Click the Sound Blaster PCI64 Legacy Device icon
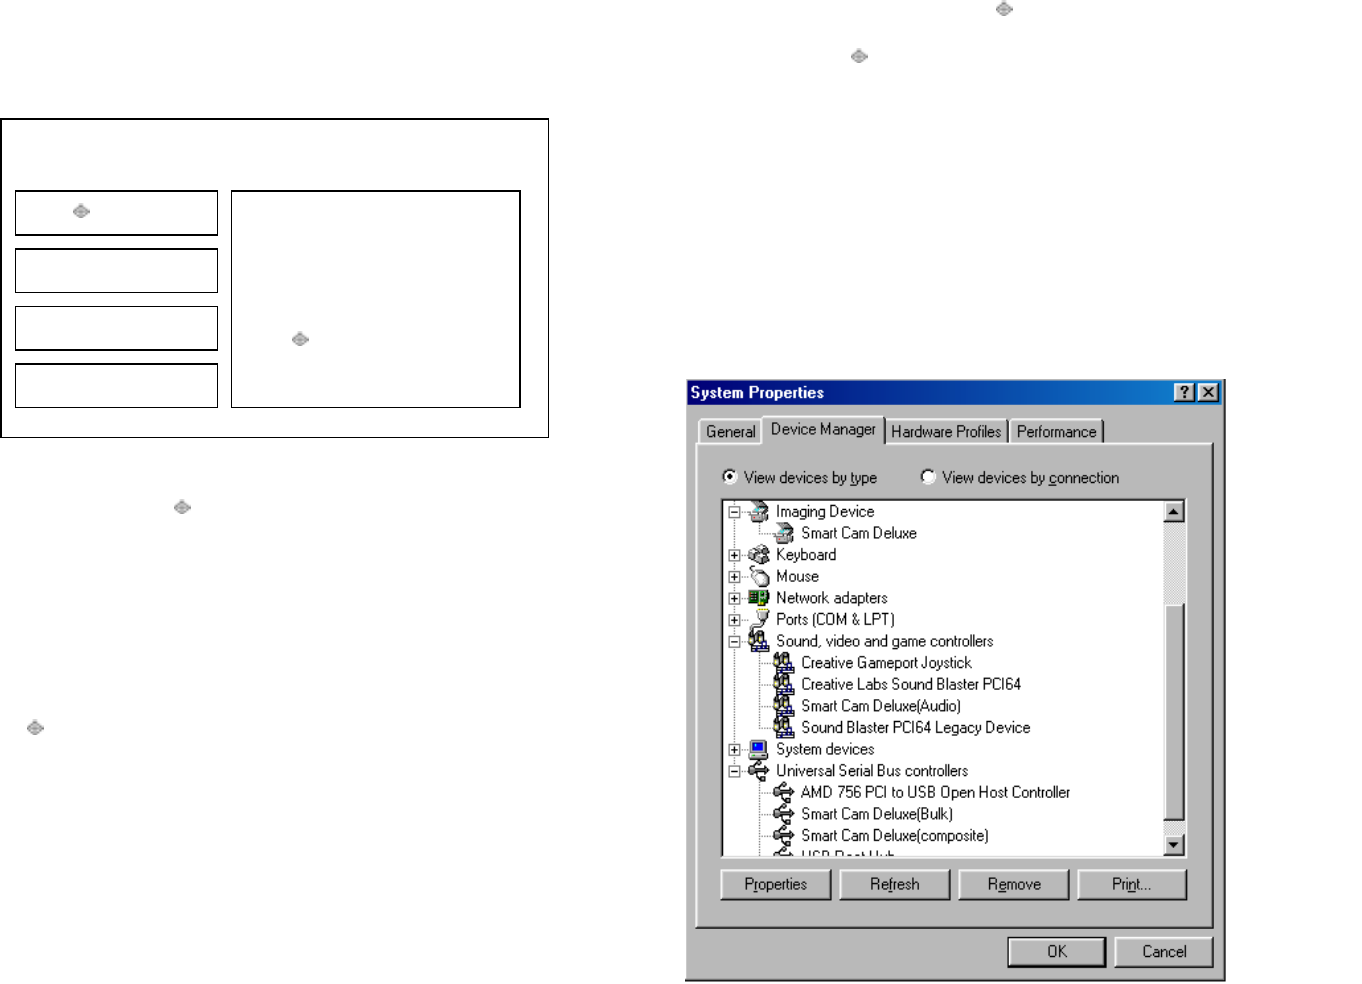 (784, 728)
